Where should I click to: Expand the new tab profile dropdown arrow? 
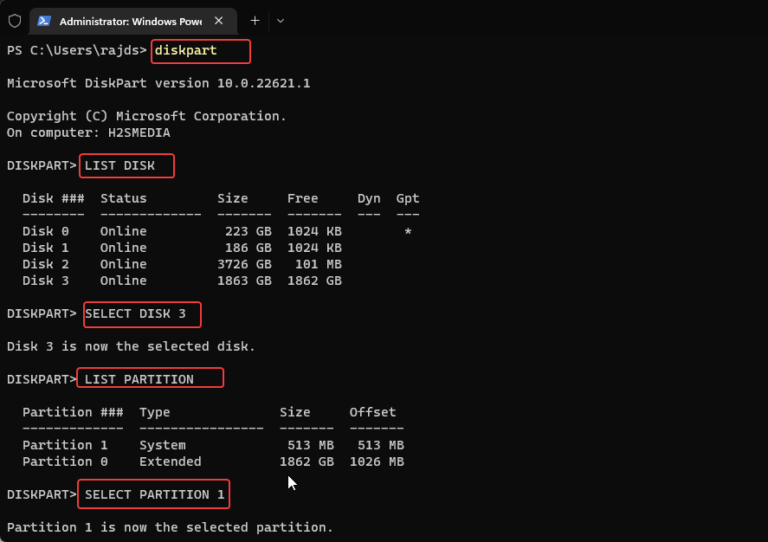(280, 21)
